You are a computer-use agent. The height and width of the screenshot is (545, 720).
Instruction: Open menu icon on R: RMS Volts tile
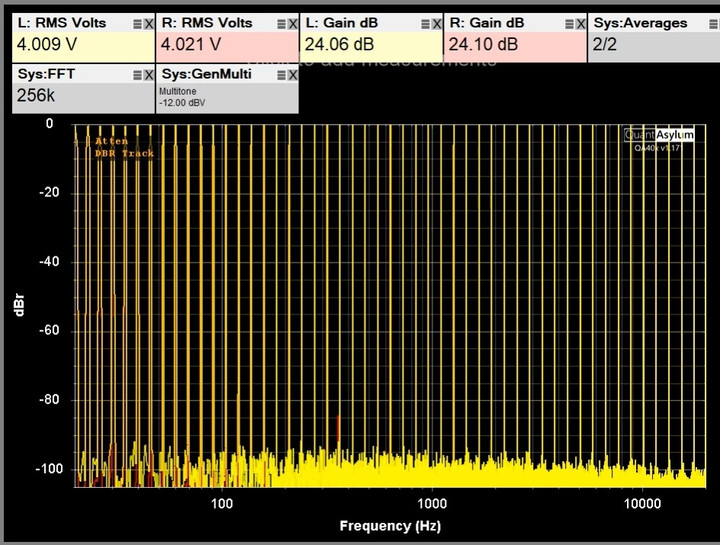tap(281, 24)
